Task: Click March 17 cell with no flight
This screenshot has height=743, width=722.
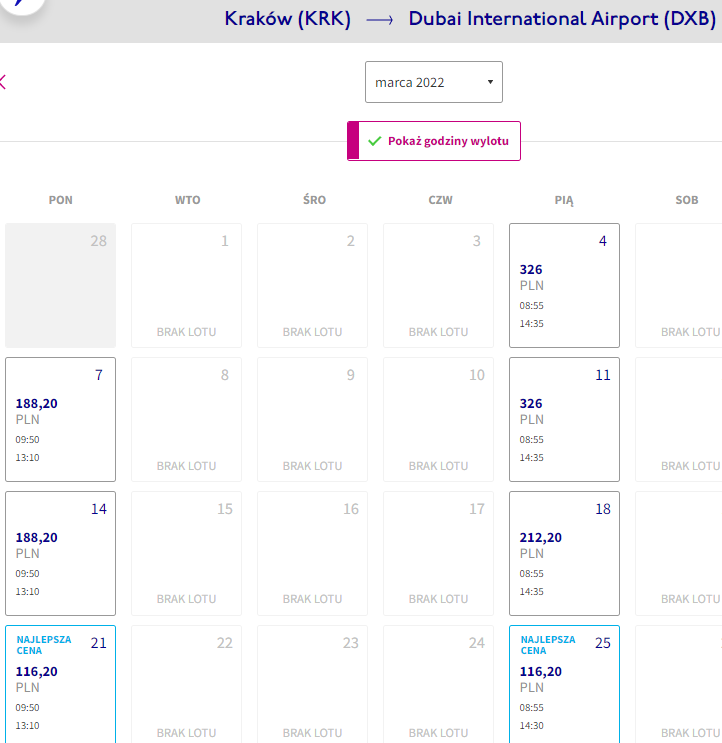Action: [x=438, y=553]
